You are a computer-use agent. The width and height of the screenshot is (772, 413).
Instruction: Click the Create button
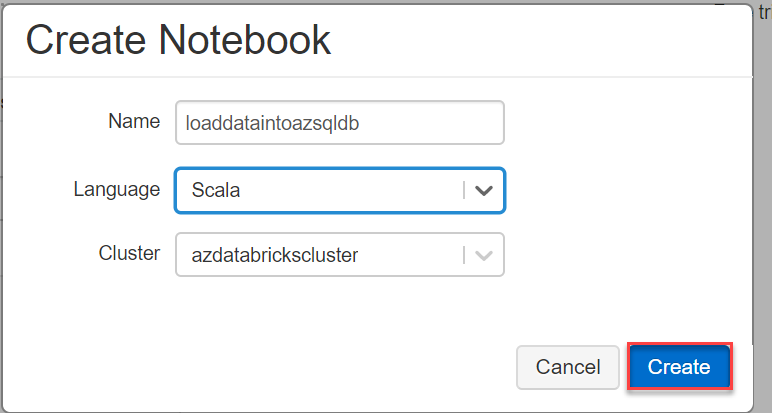tap(679, 367)
